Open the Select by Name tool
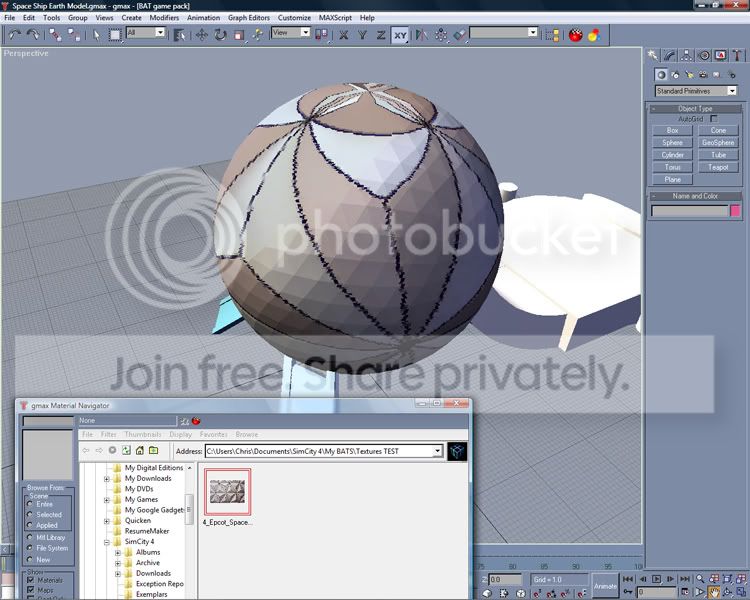750x600 pixels. [179, 35]
